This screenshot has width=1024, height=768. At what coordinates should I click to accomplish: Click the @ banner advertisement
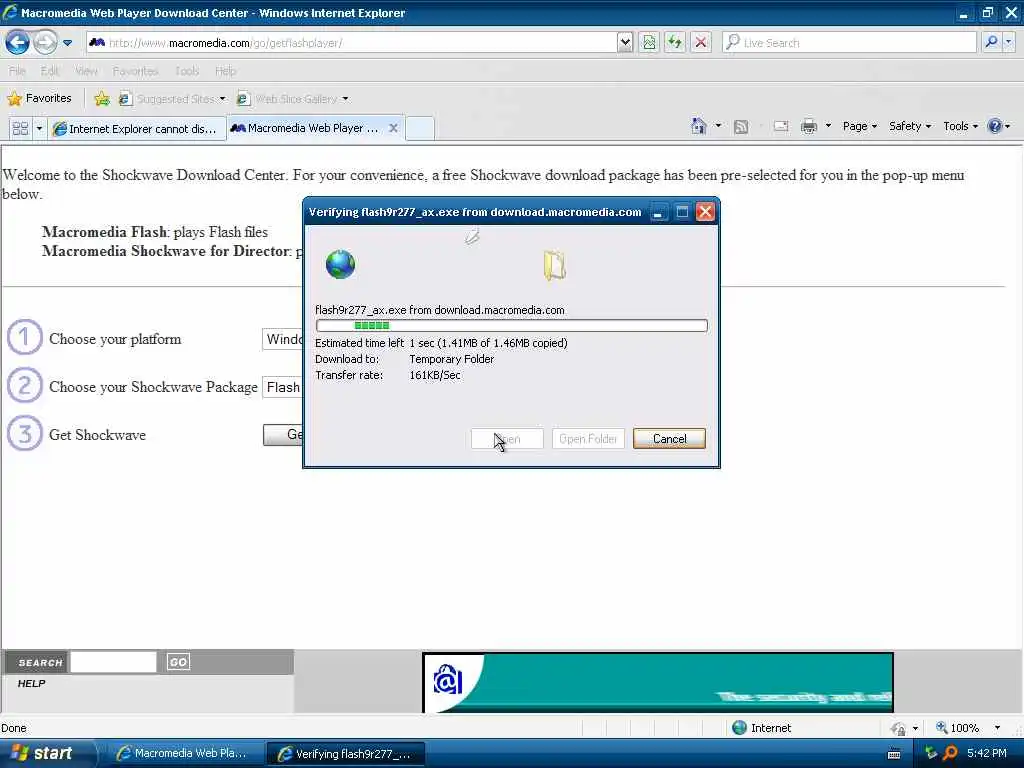(x=658, y=682)
